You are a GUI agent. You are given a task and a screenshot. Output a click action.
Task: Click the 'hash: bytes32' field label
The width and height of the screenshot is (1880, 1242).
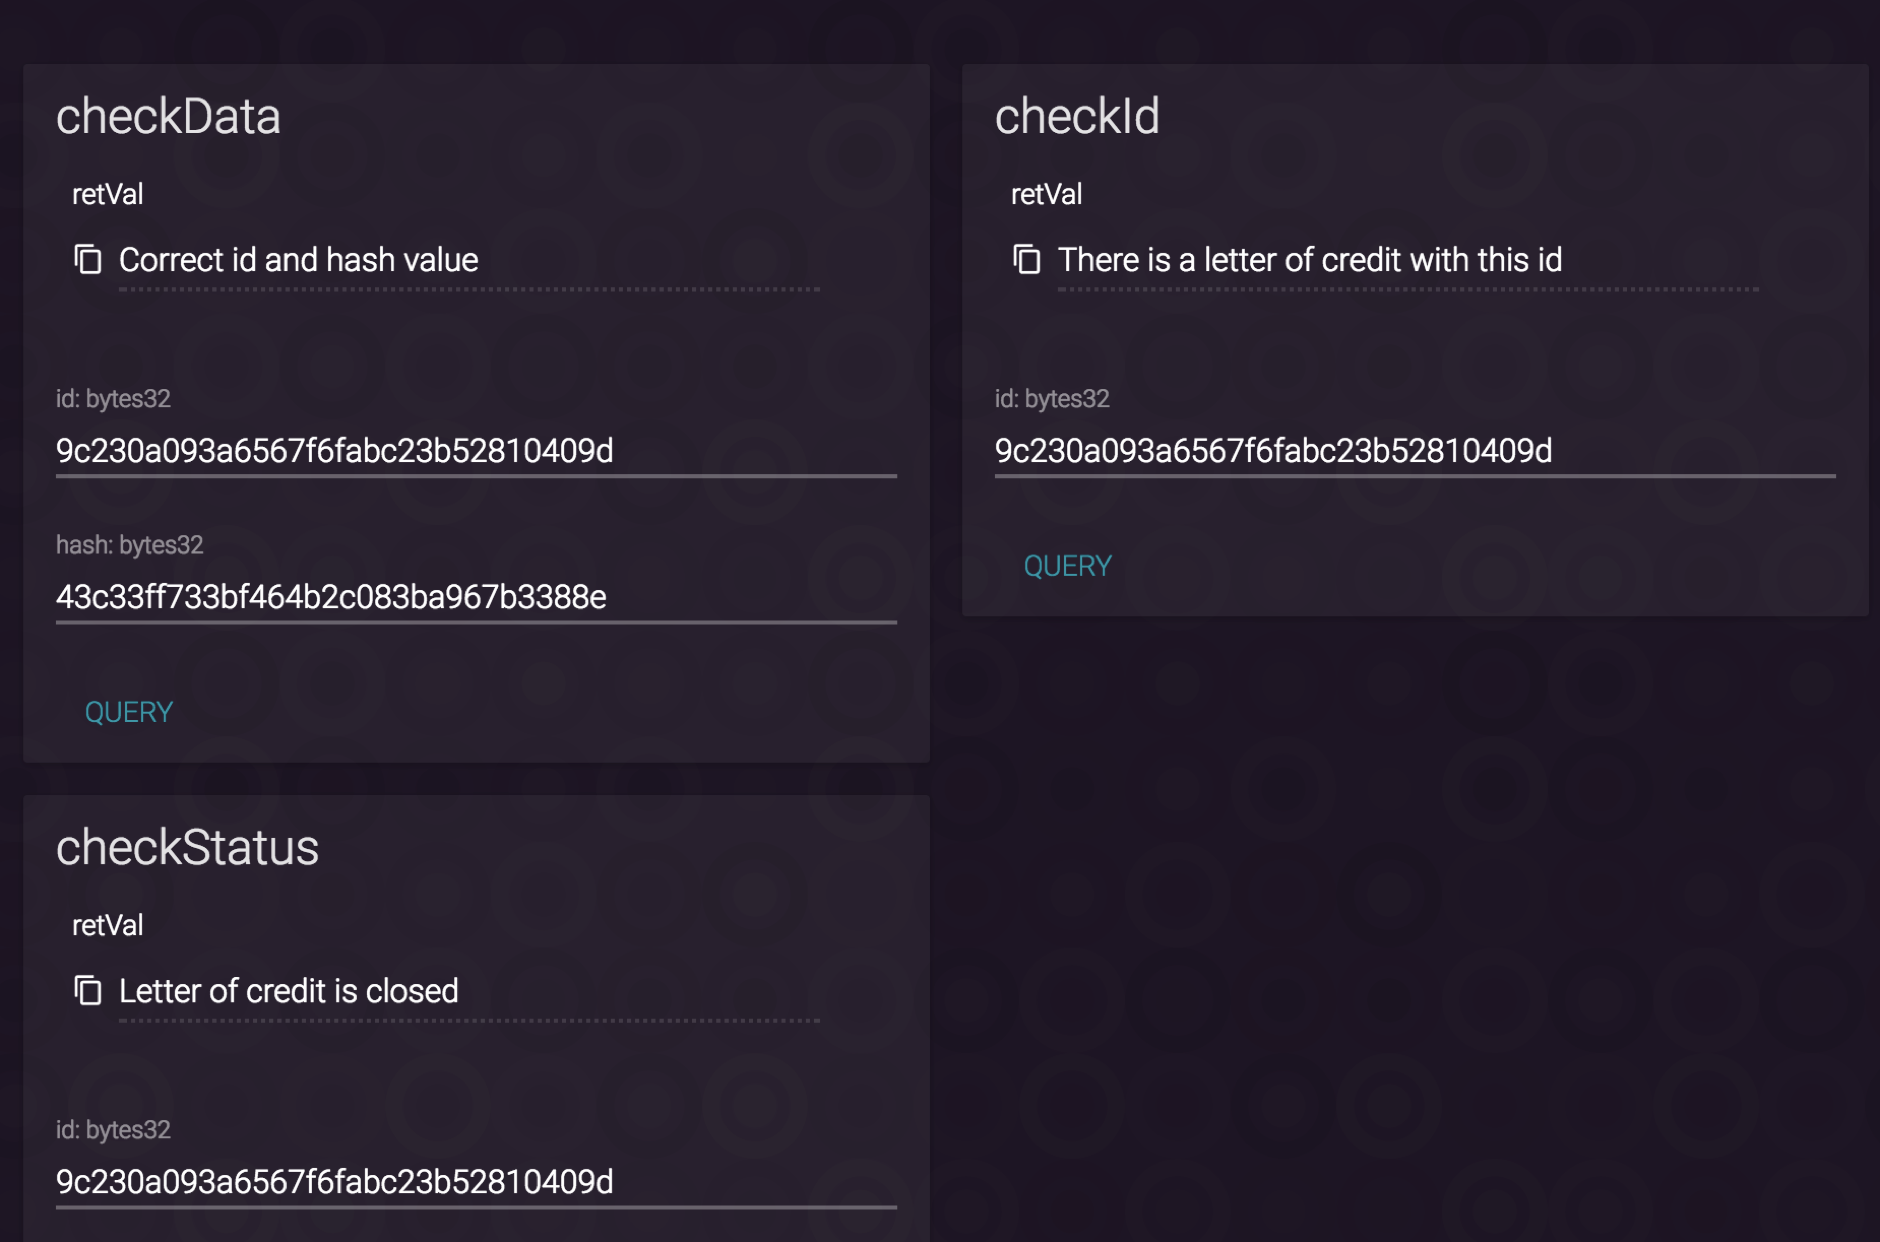(x=129, y=545)
